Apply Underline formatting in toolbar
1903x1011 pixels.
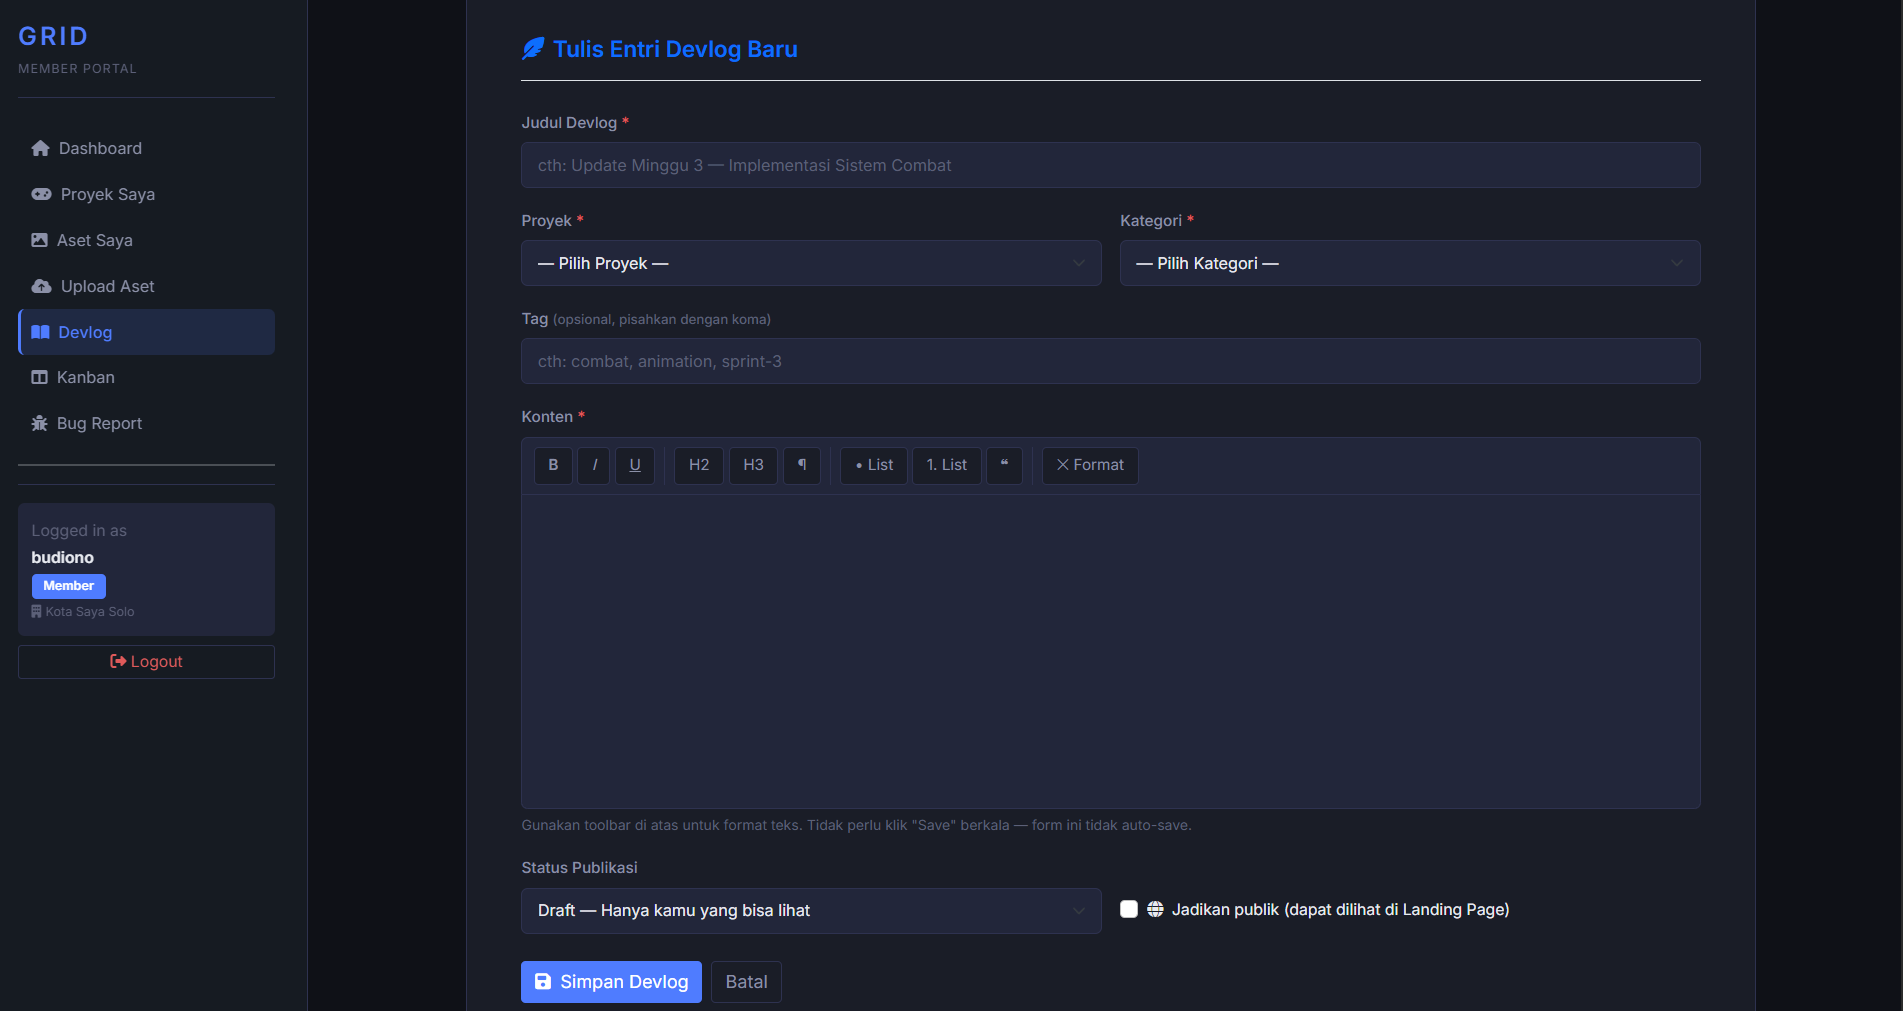click(x=635, y=465)
